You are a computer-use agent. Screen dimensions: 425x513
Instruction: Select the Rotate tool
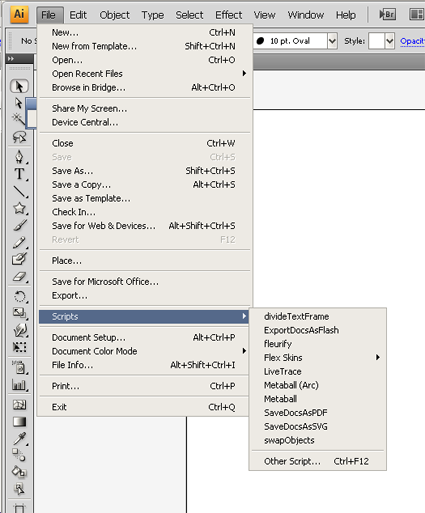19,296
